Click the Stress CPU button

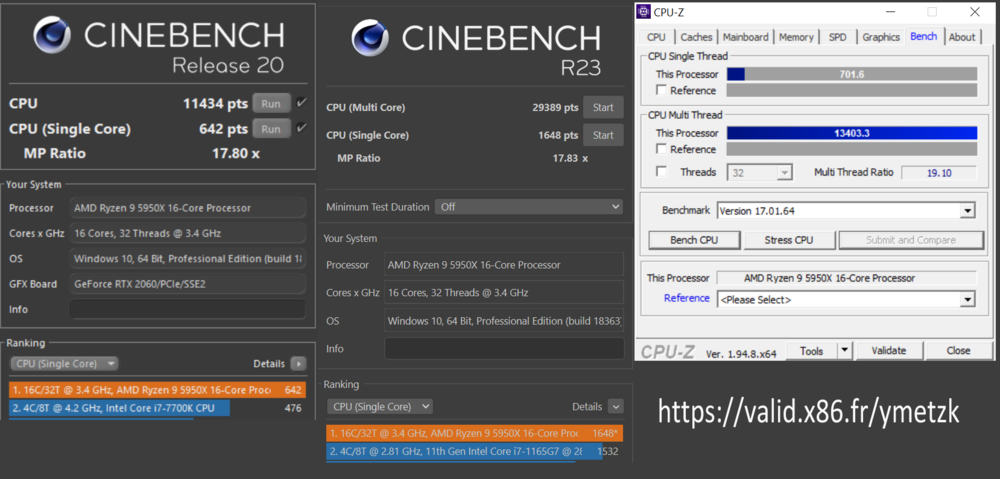tap(788, 240)
